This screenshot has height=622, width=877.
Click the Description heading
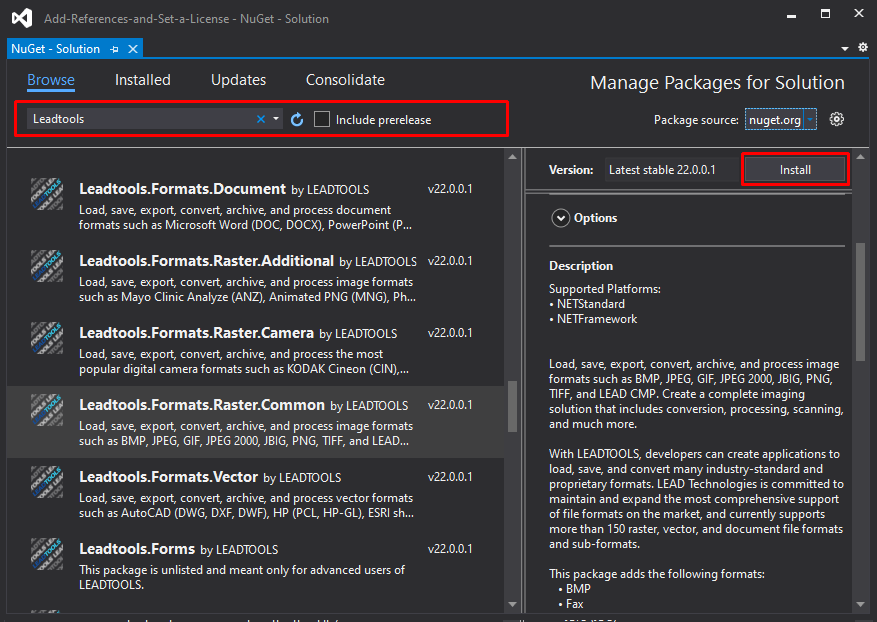[x=581, y=266]
